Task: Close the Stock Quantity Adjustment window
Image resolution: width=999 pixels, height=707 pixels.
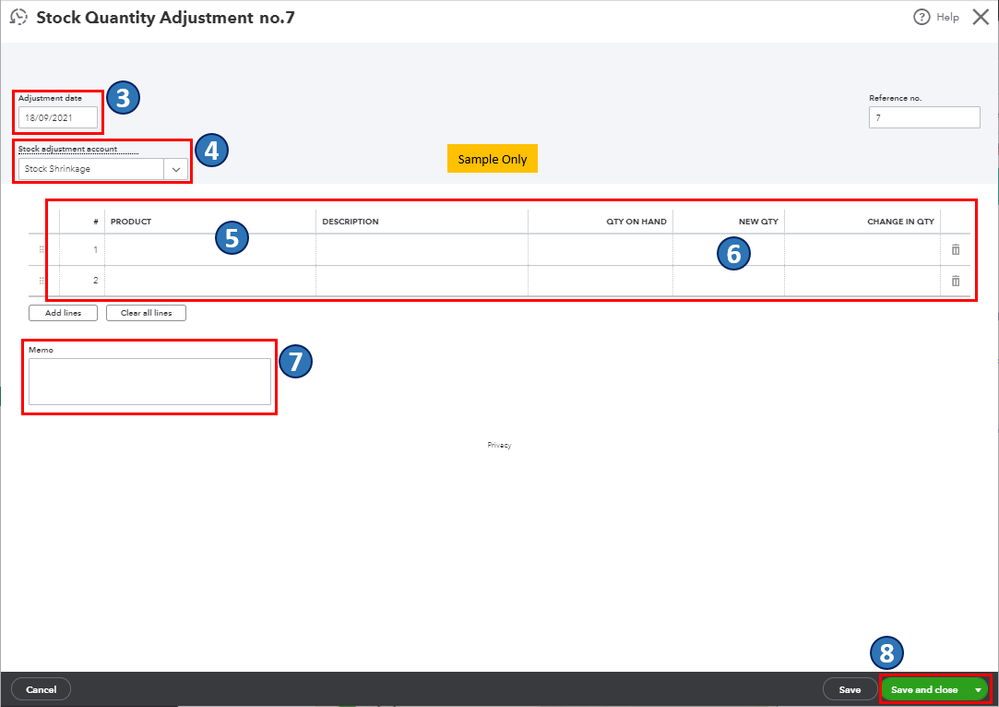Action: click(981, 17)
